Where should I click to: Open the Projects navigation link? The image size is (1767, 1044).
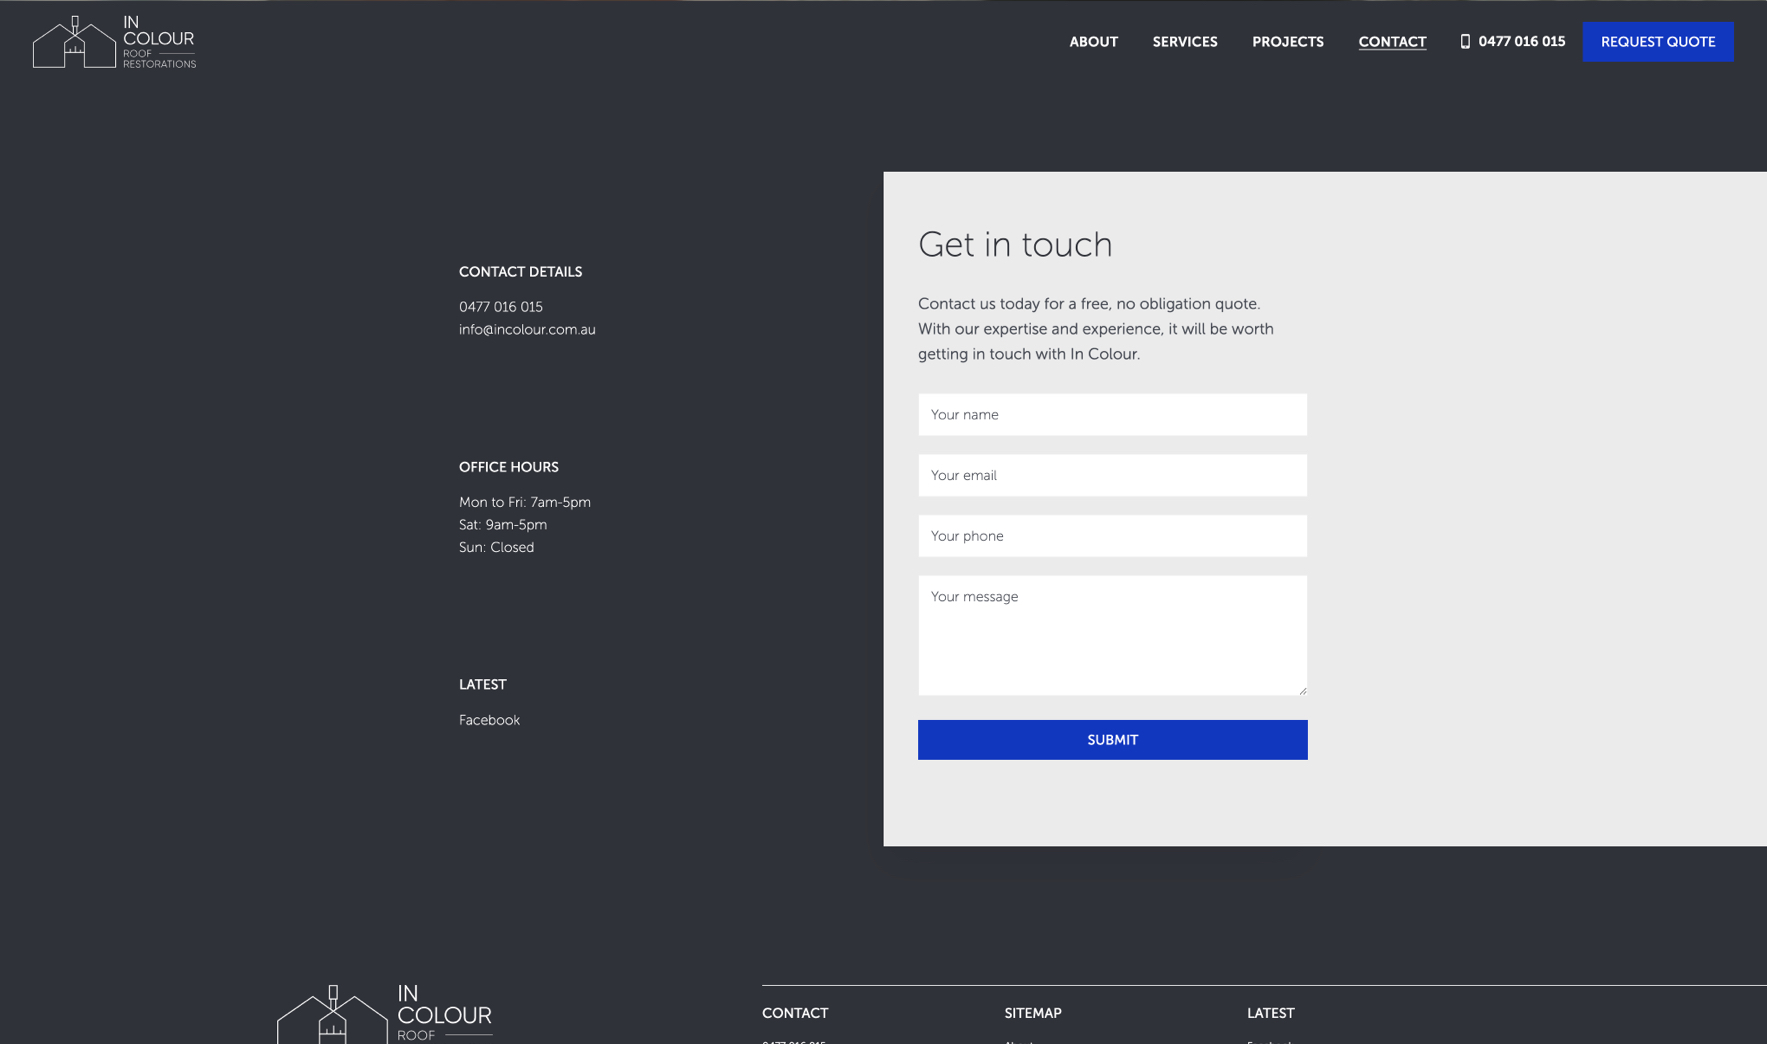(1287, 42)
